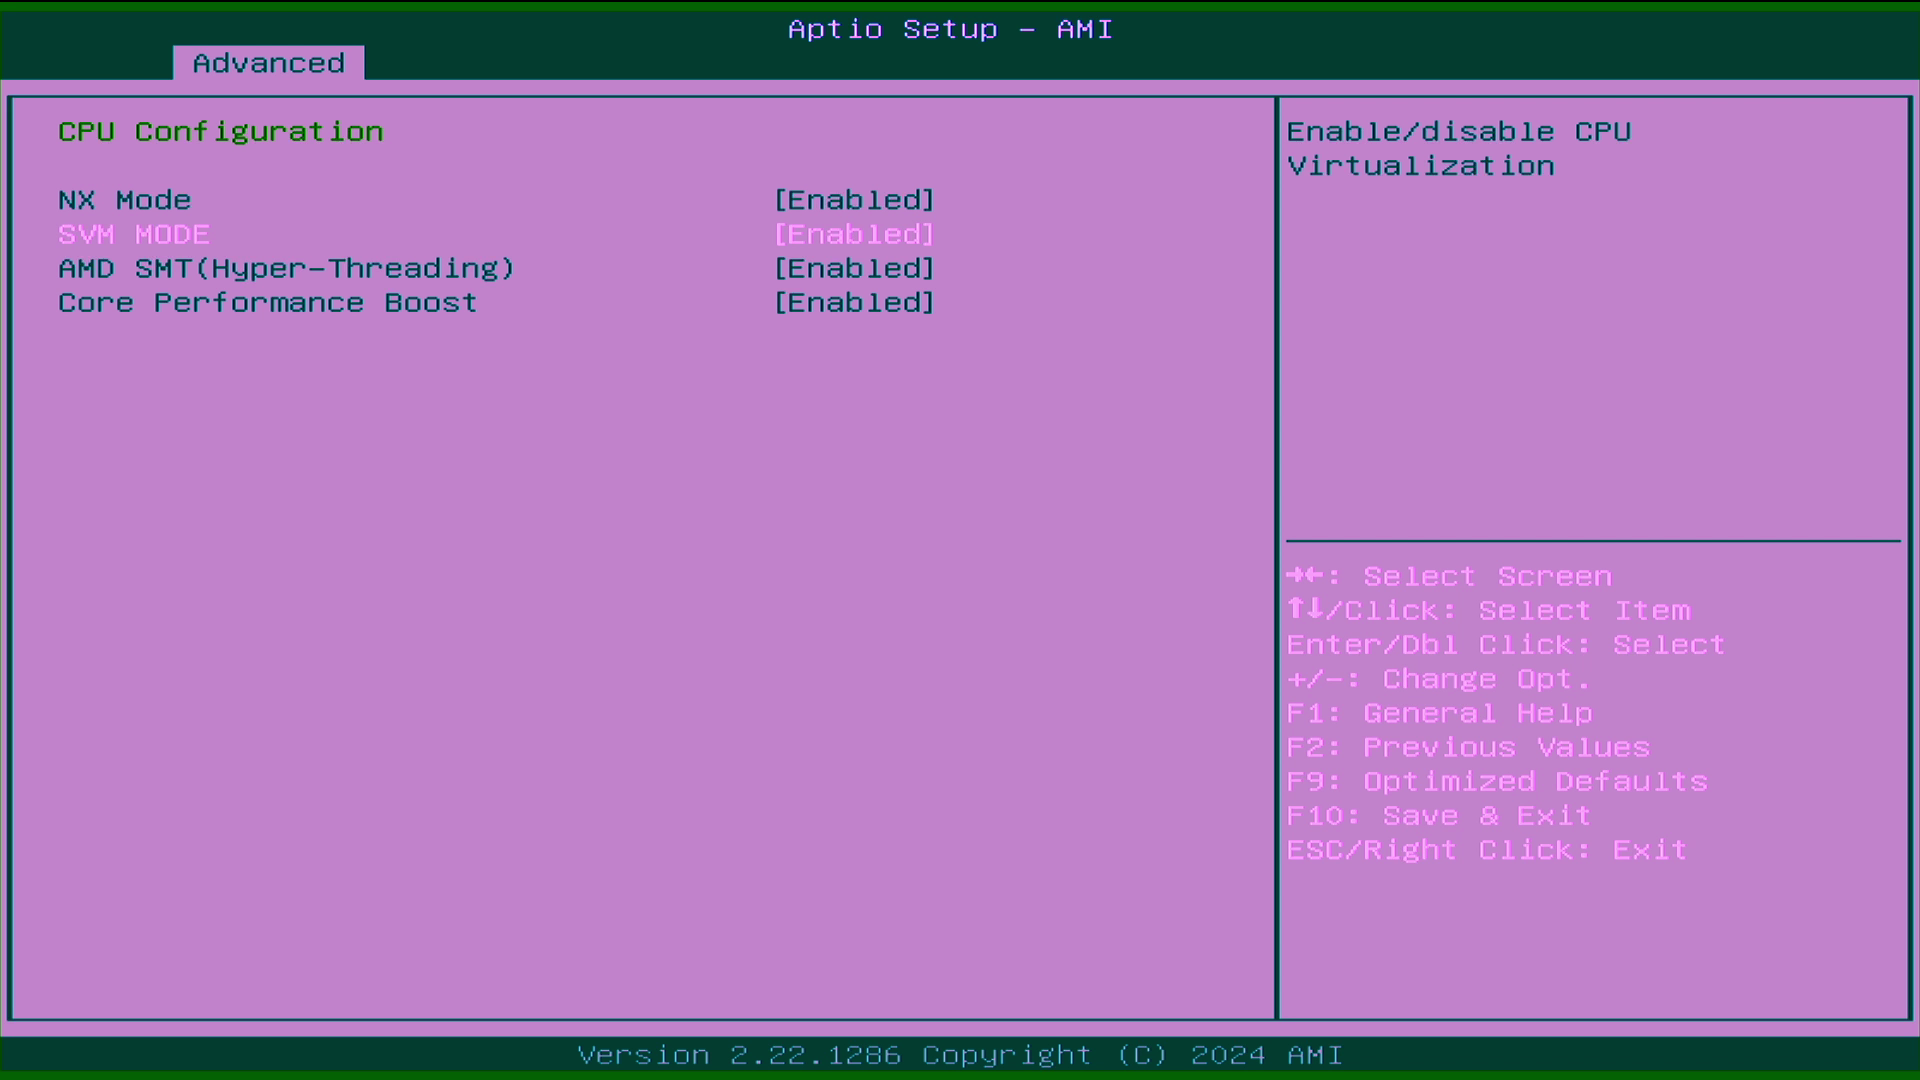The width and height of the screenshot is (1920, 1080).
Task: Select the SVM MODE option
Action: coord(134,234)
